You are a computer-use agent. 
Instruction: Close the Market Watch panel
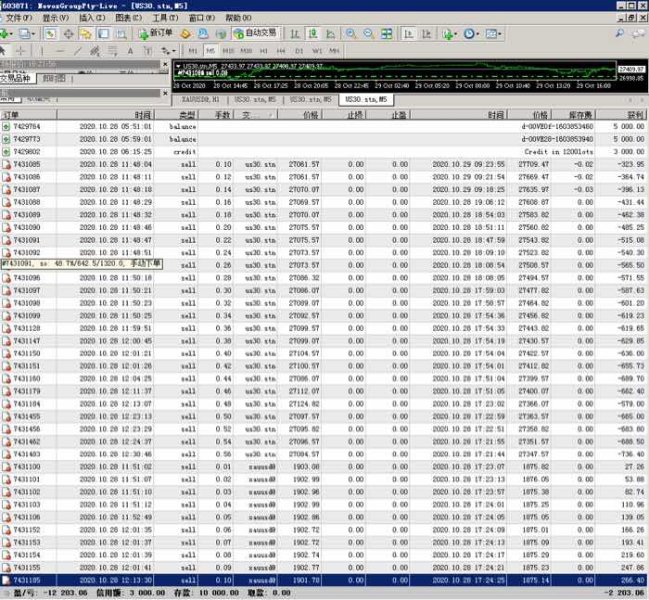165,64
